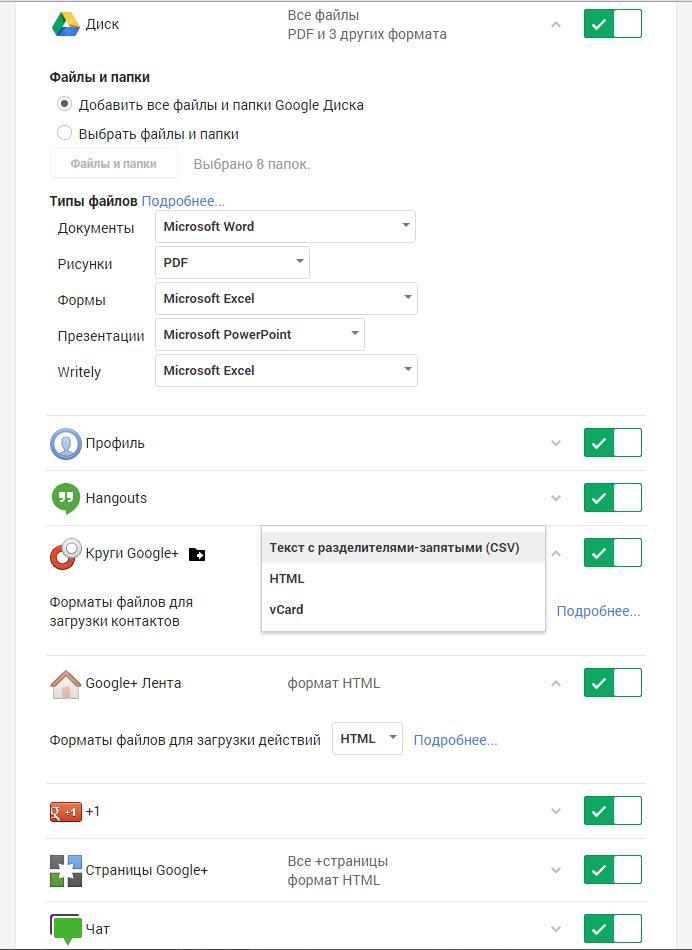This screenshot has width=692, height=950.
Task: Collapse the Круги Google+ chevron
Action: coord(556,553)
